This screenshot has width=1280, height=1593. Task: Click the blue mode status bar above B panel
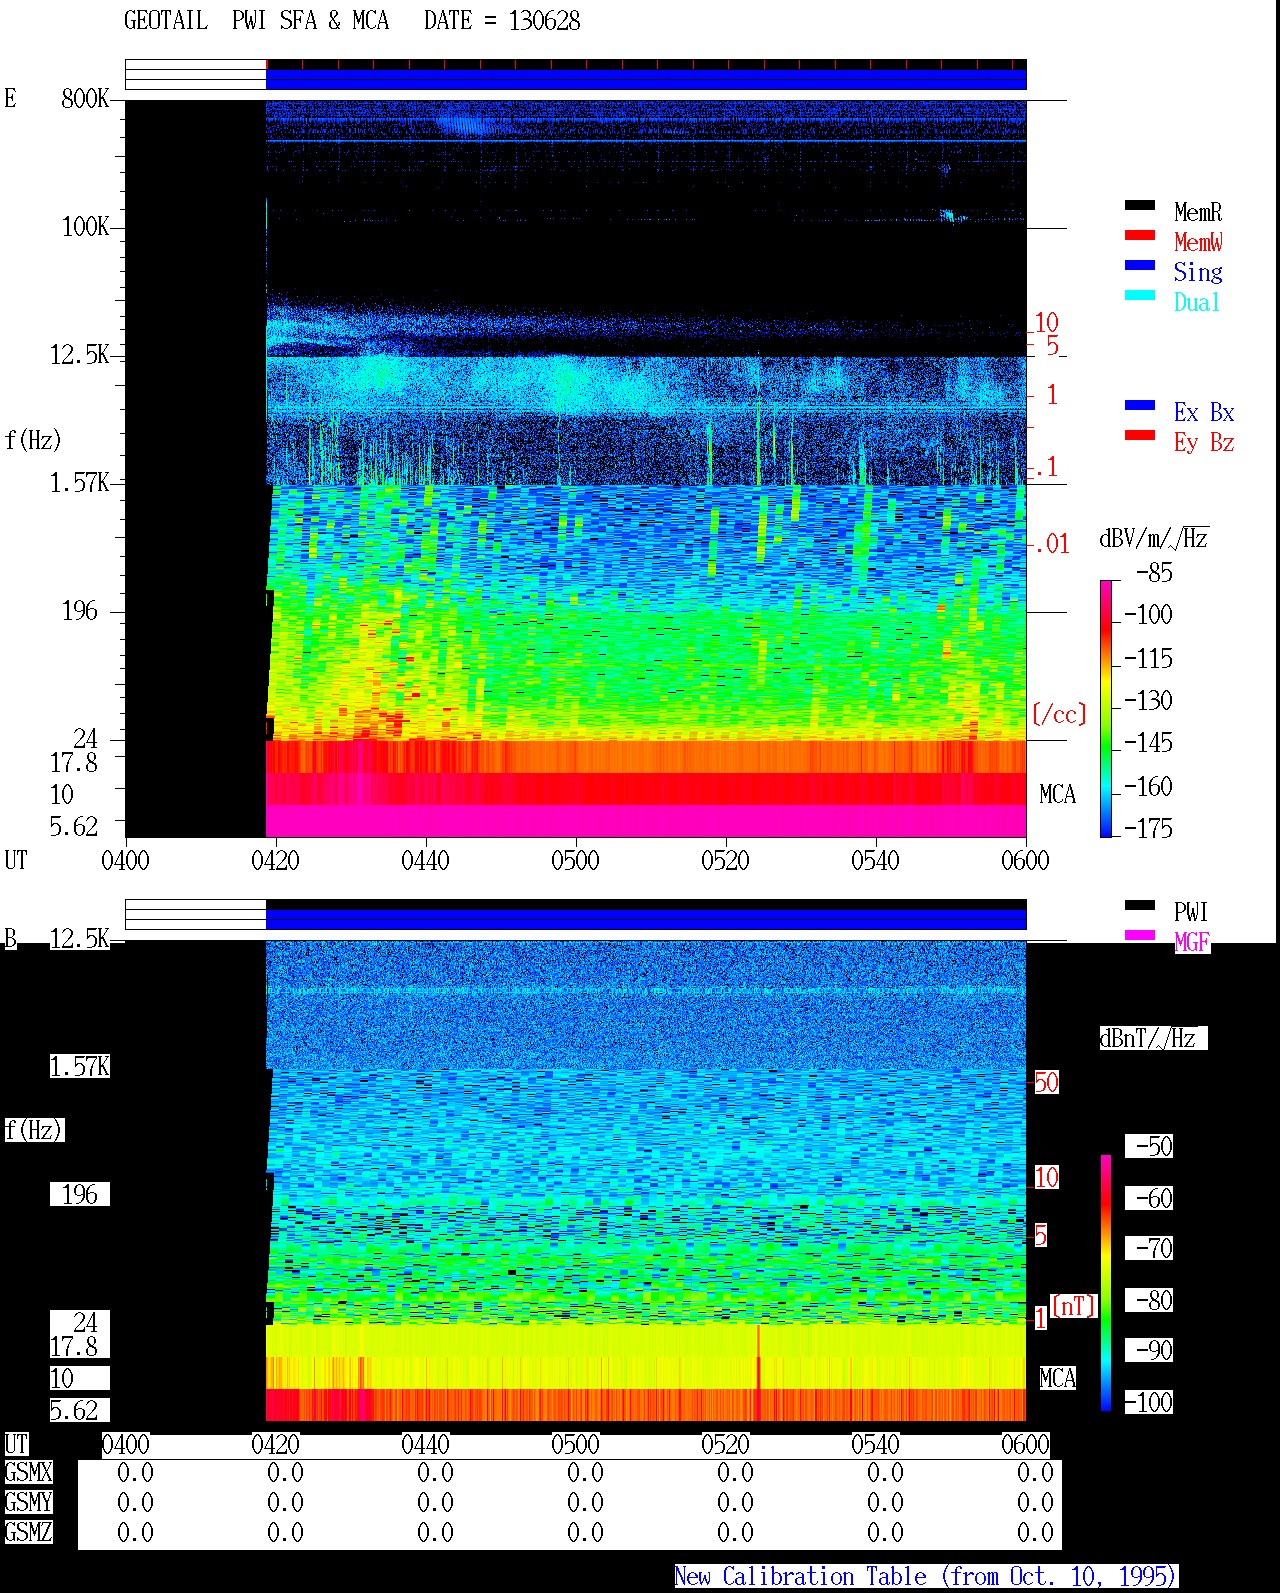[x=646, y=918]
